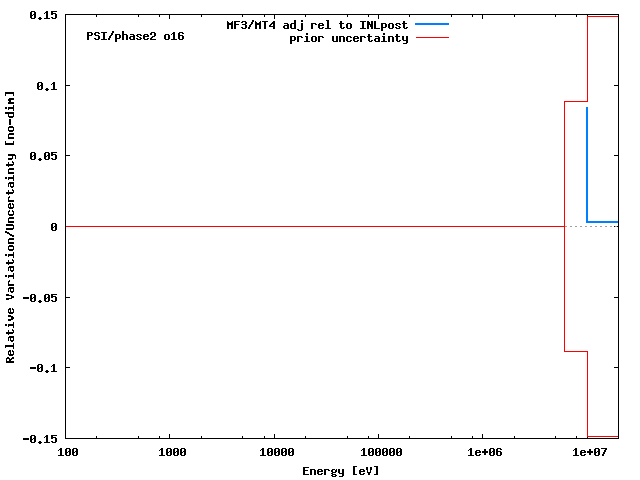The image size is (640, 480).
Task: Click the -0.15 y-axis tick label
Action: tap(39, 438)
